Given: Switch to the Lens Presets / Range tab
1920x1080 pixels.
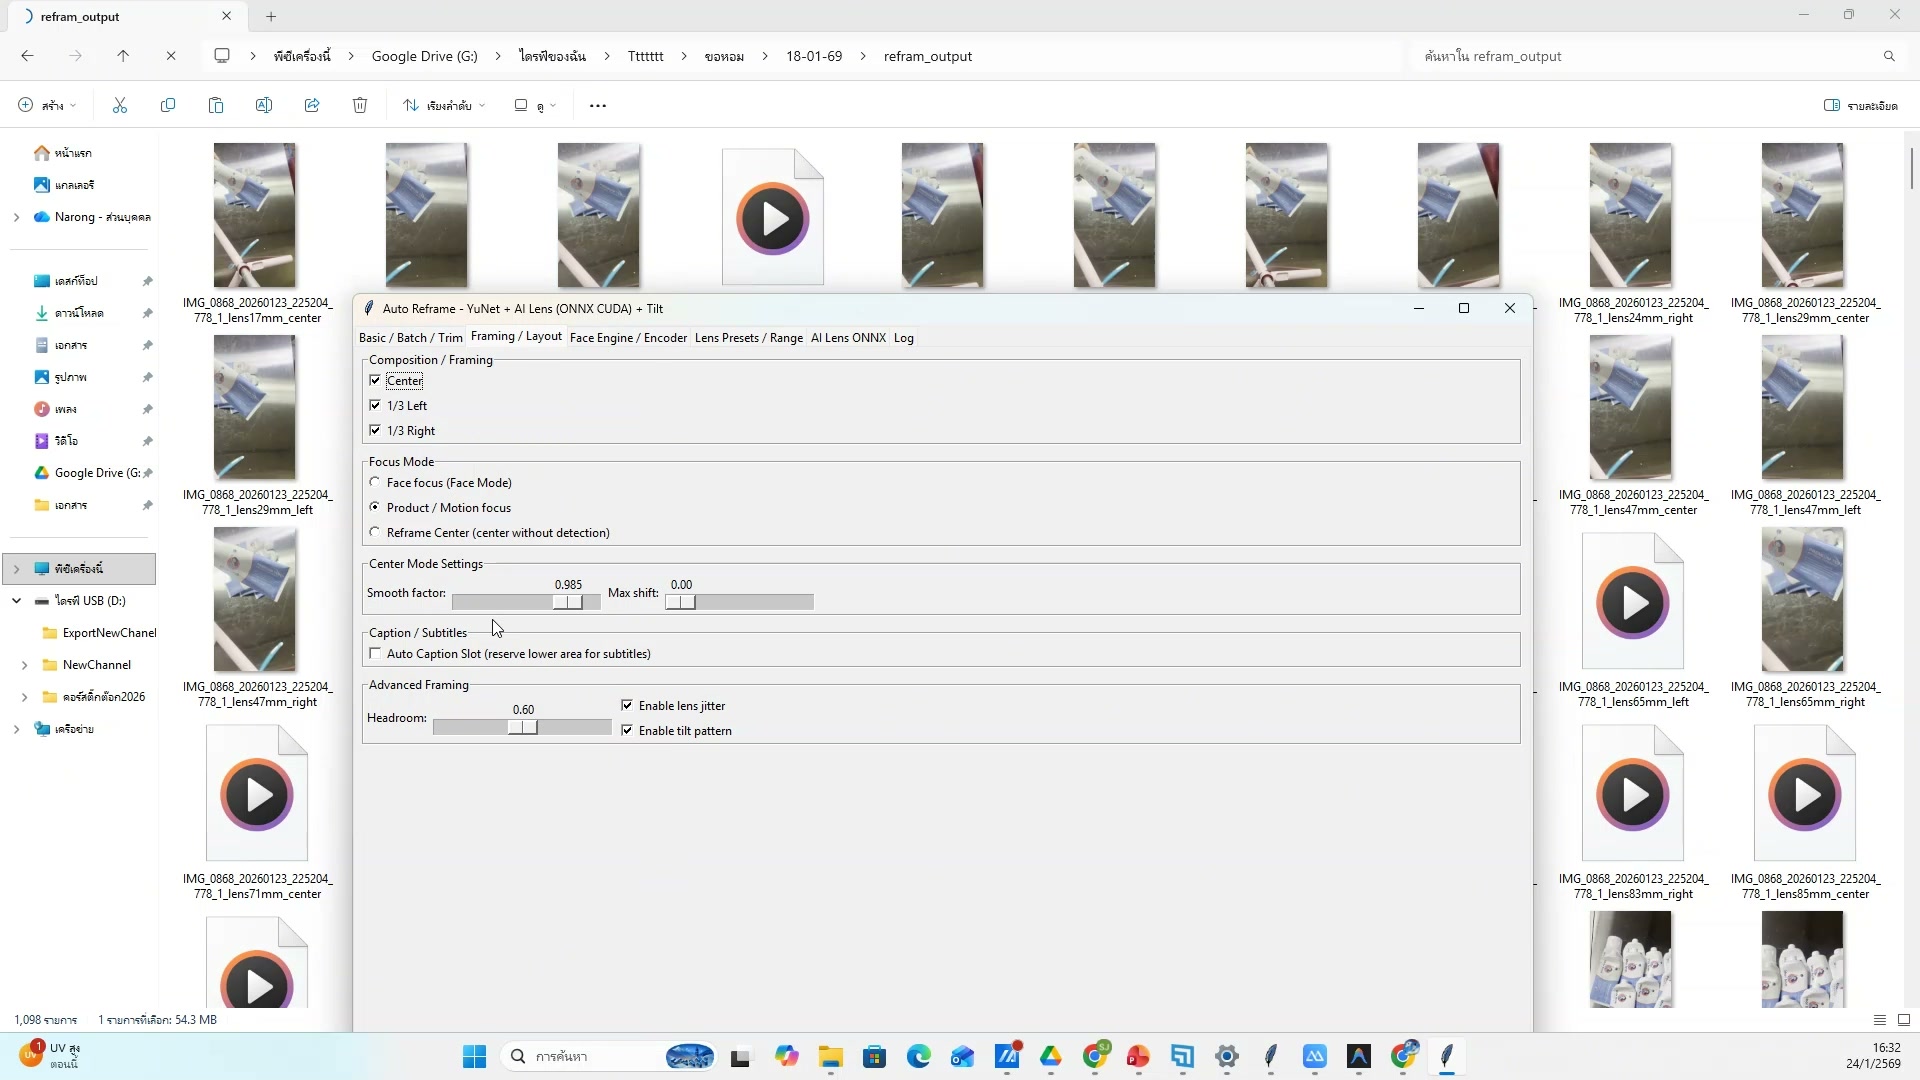Looking at the screenshot, I should (748, 338).
